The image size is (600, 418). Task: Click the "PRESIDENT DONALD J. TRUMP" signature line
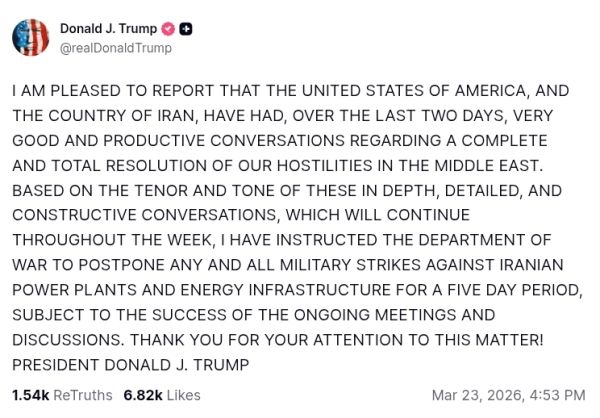(116, 365)
